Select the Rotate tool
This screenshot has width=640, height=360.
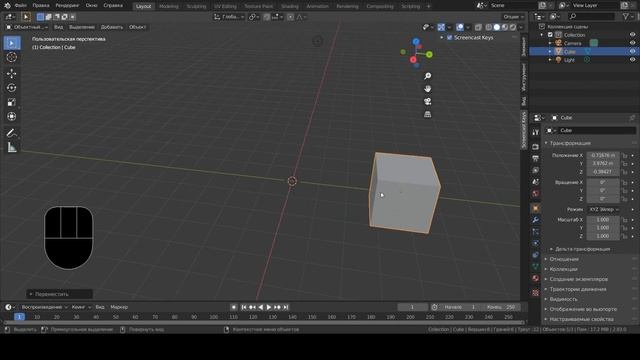tap(12, 88)
